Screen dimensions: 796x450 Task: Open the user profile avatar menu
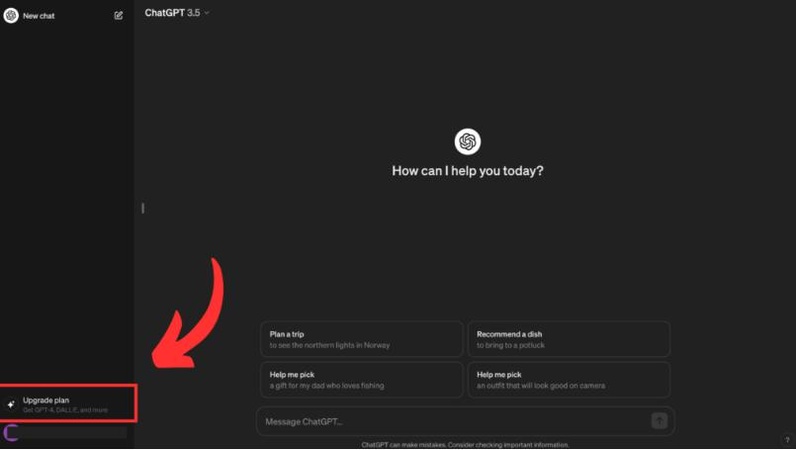[11, 433]
